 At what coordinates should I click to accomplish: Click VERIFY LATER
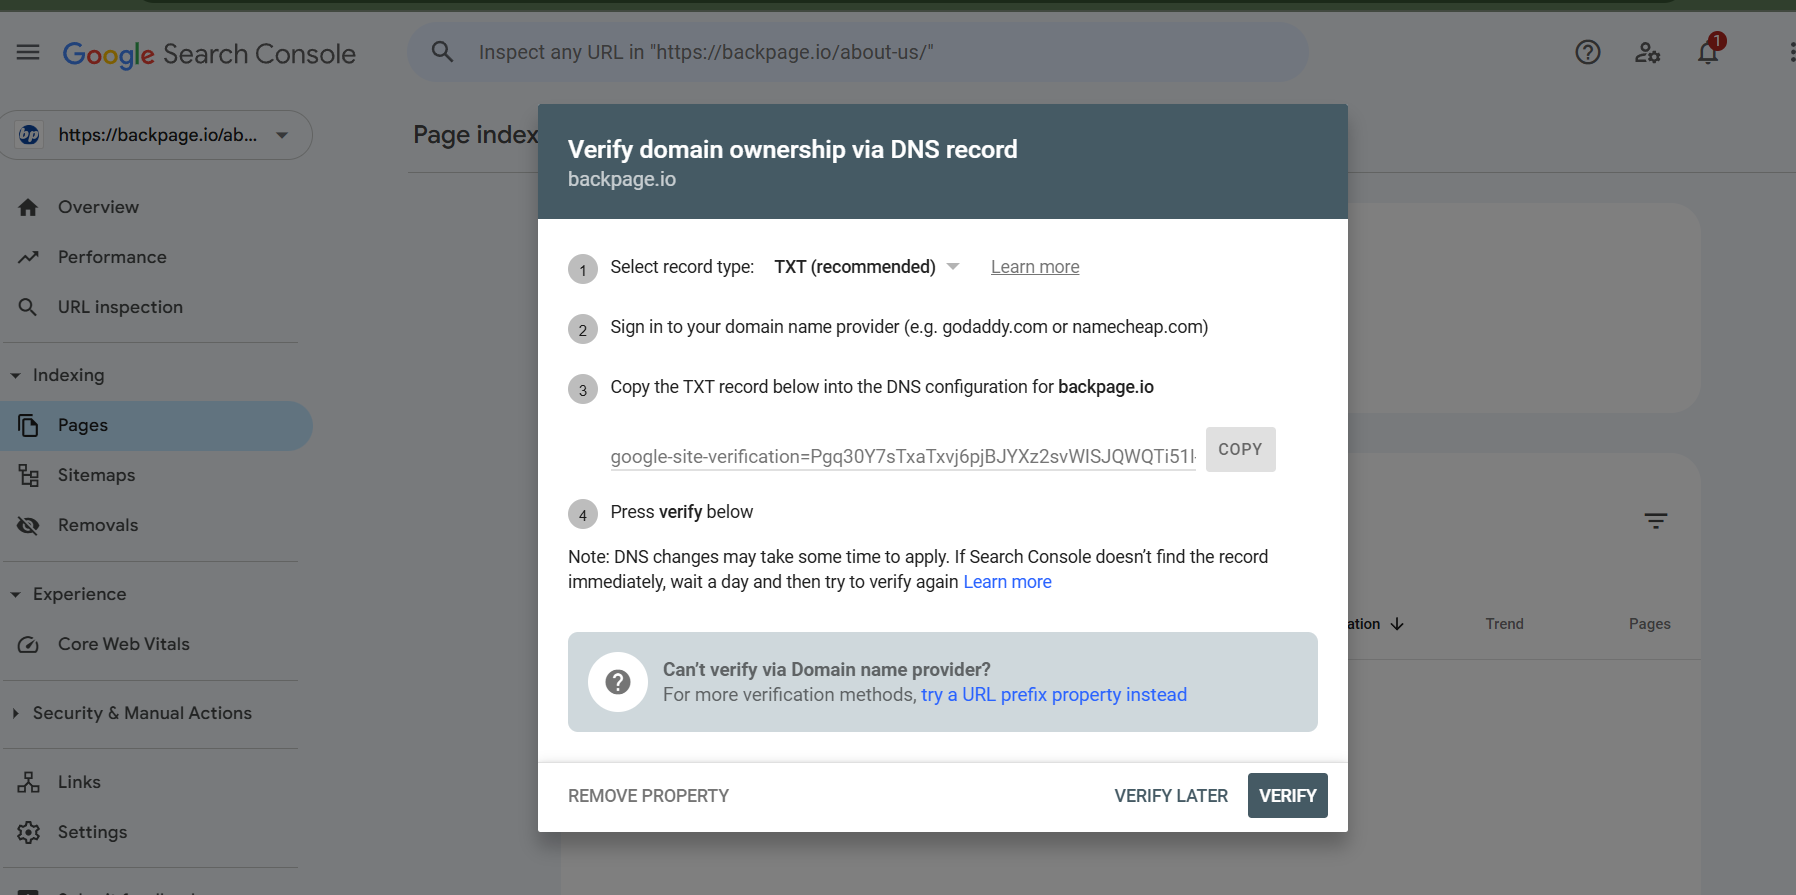point(1171,796)
